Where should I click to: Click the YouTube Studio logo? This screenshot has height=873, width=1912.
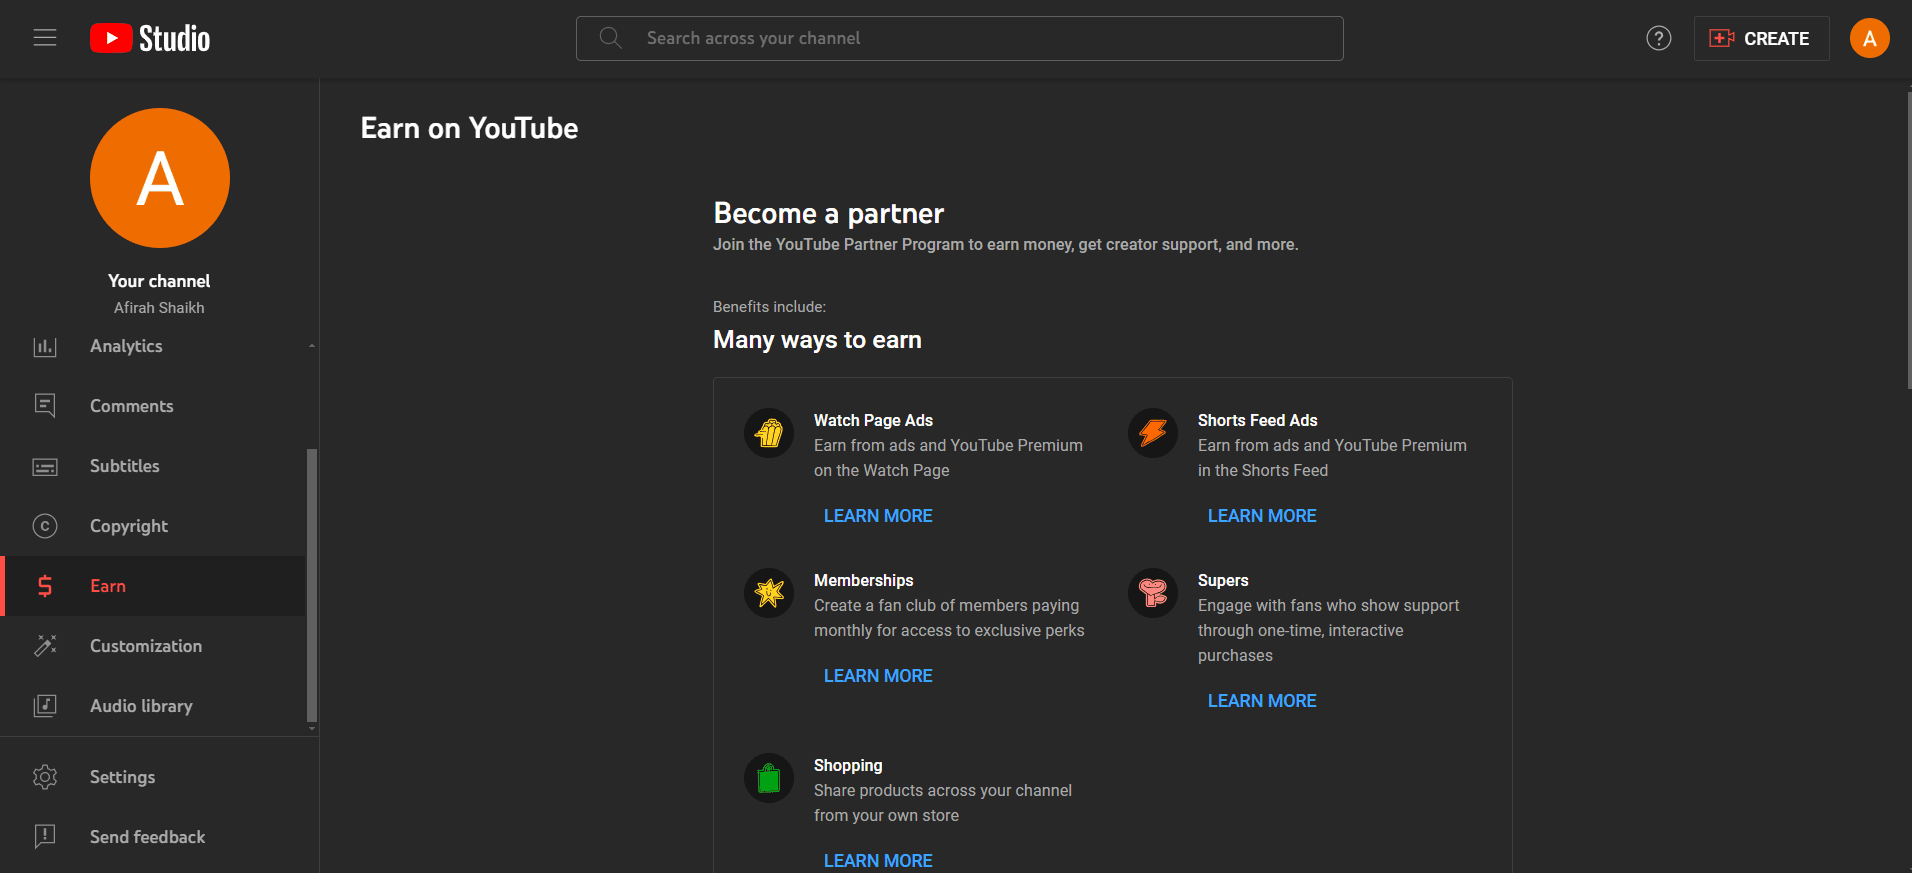pos(150,38)
